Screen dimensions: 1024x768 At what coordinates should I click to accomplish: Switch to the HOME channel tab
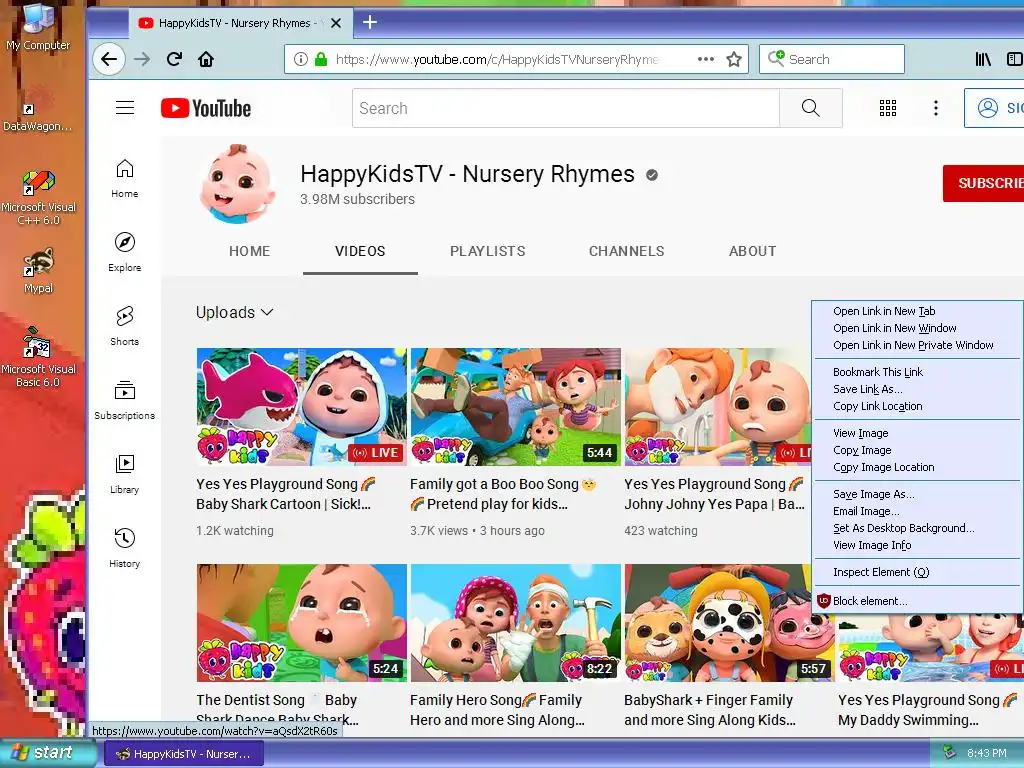coord(249,251)
